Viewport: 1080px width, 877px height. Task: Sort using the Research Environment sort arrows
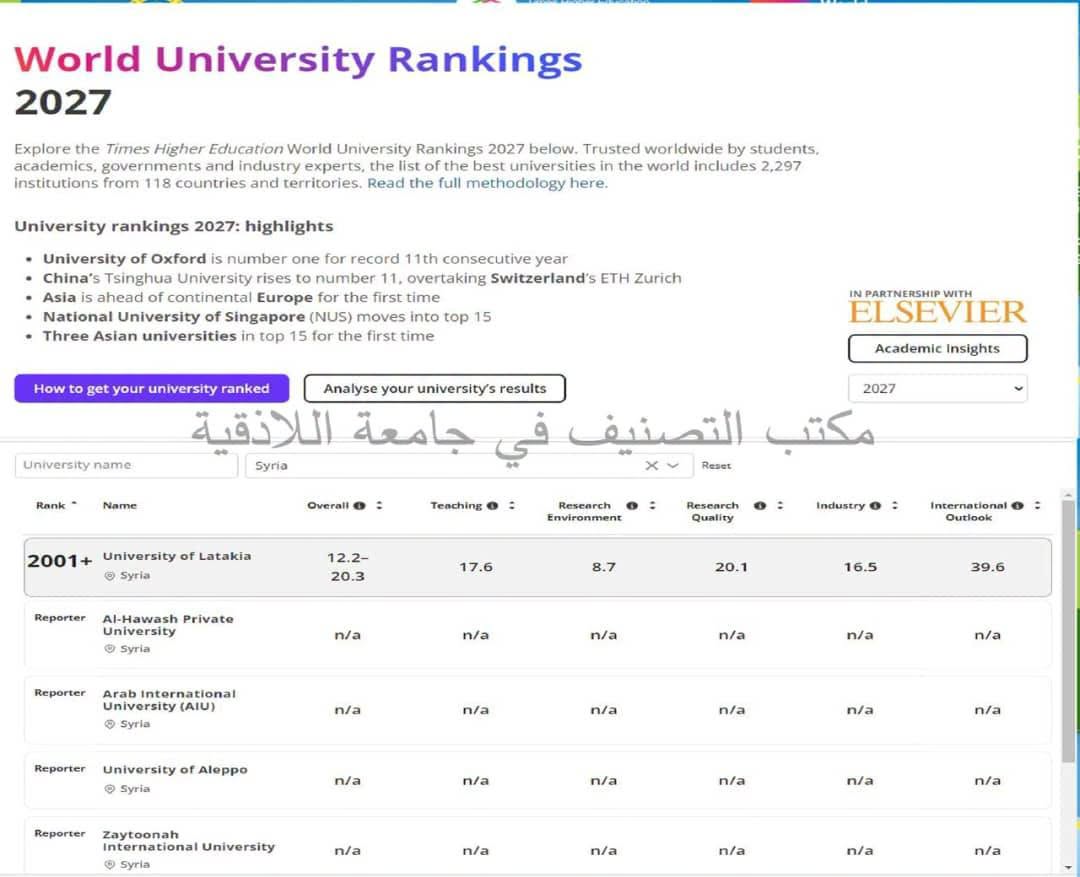(652, 506)
